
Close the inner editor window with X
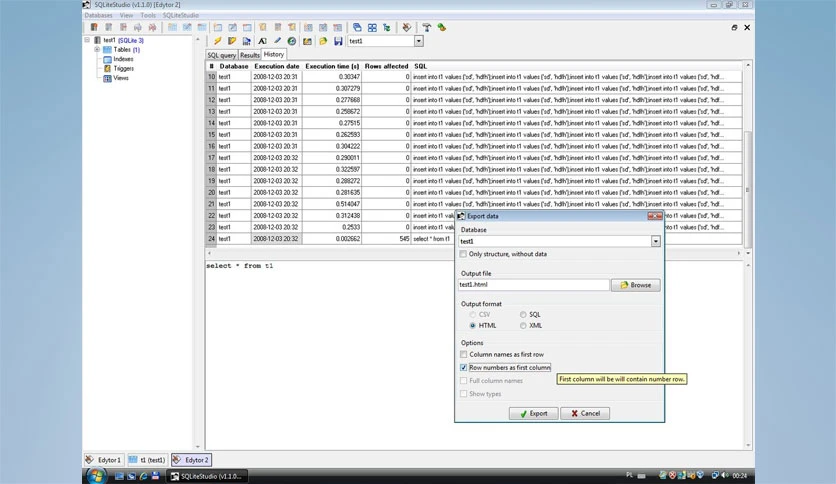(747, 28)
